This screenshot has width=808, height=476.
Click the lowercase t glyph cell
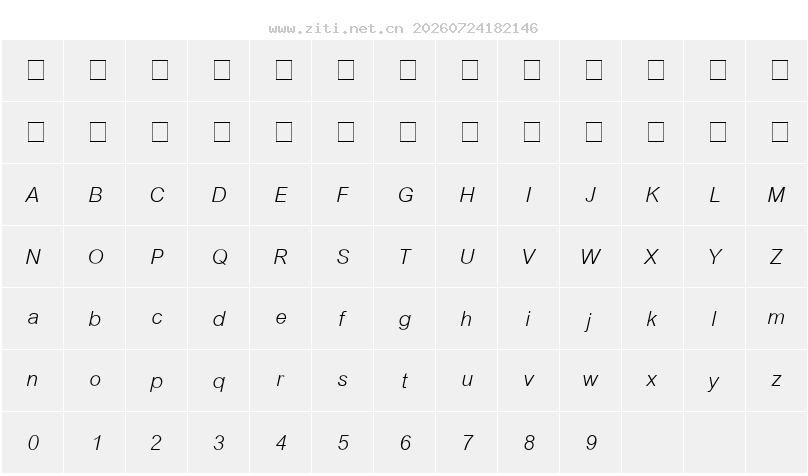point(405,380)
